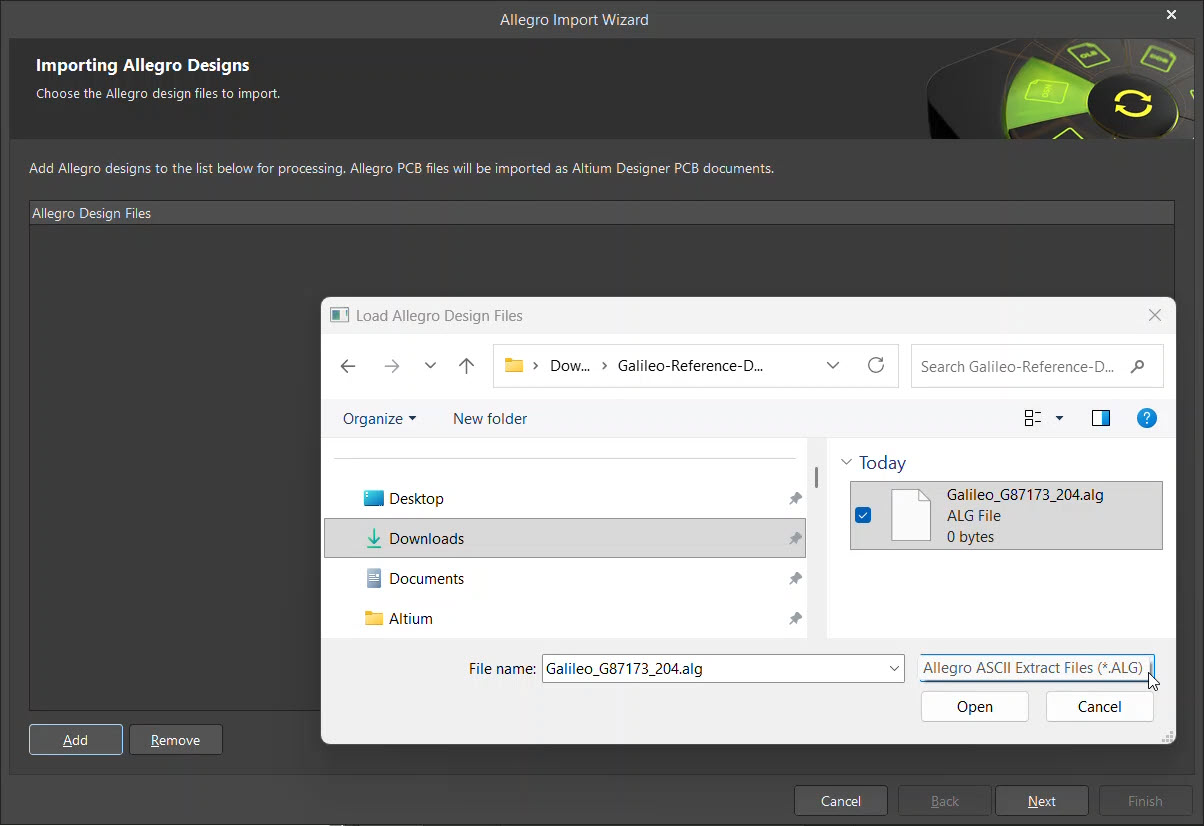Click Remove in the Import Wizard
Viewport: 1204px width, 826px height.
[176, 740]
